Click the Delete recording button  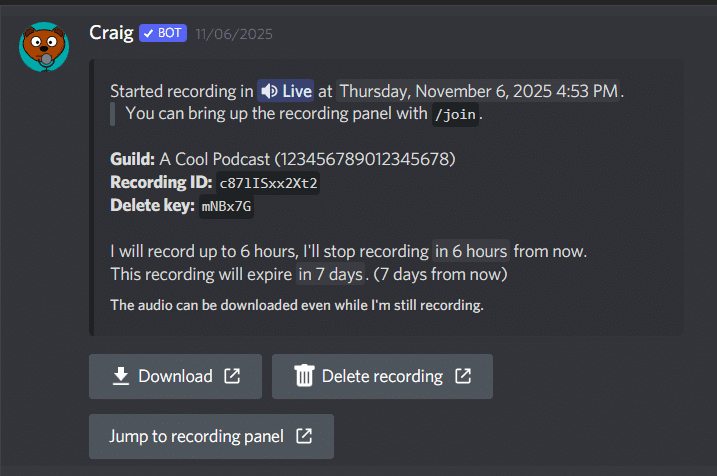pos(382,376)
